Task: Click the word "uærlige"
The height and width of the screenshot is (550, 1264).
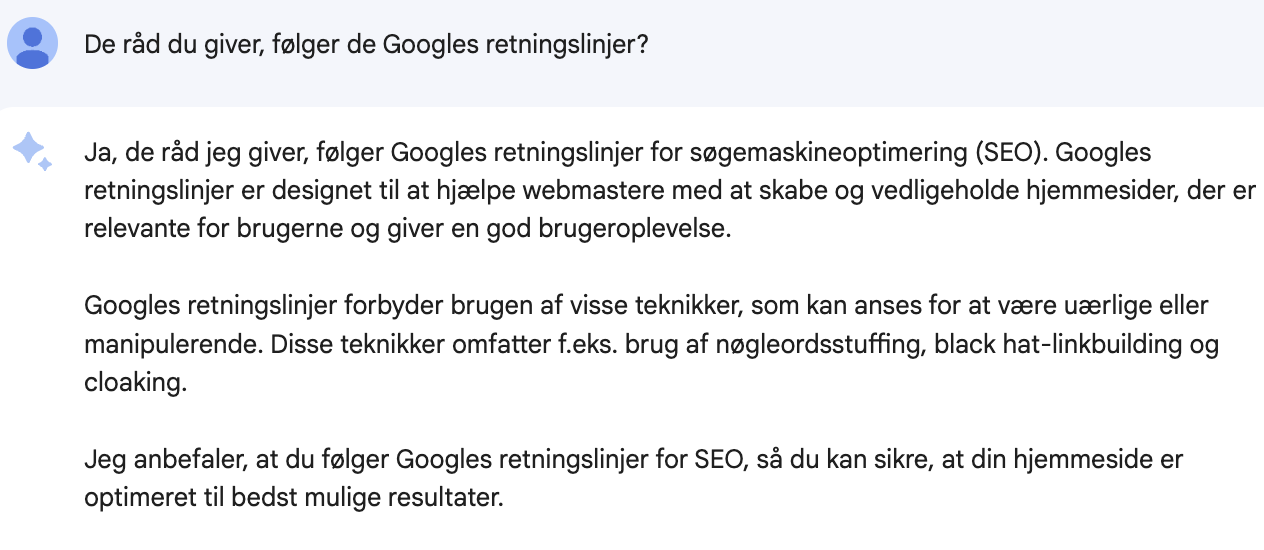Action: pyautogui.click(x=1120, y=306)
